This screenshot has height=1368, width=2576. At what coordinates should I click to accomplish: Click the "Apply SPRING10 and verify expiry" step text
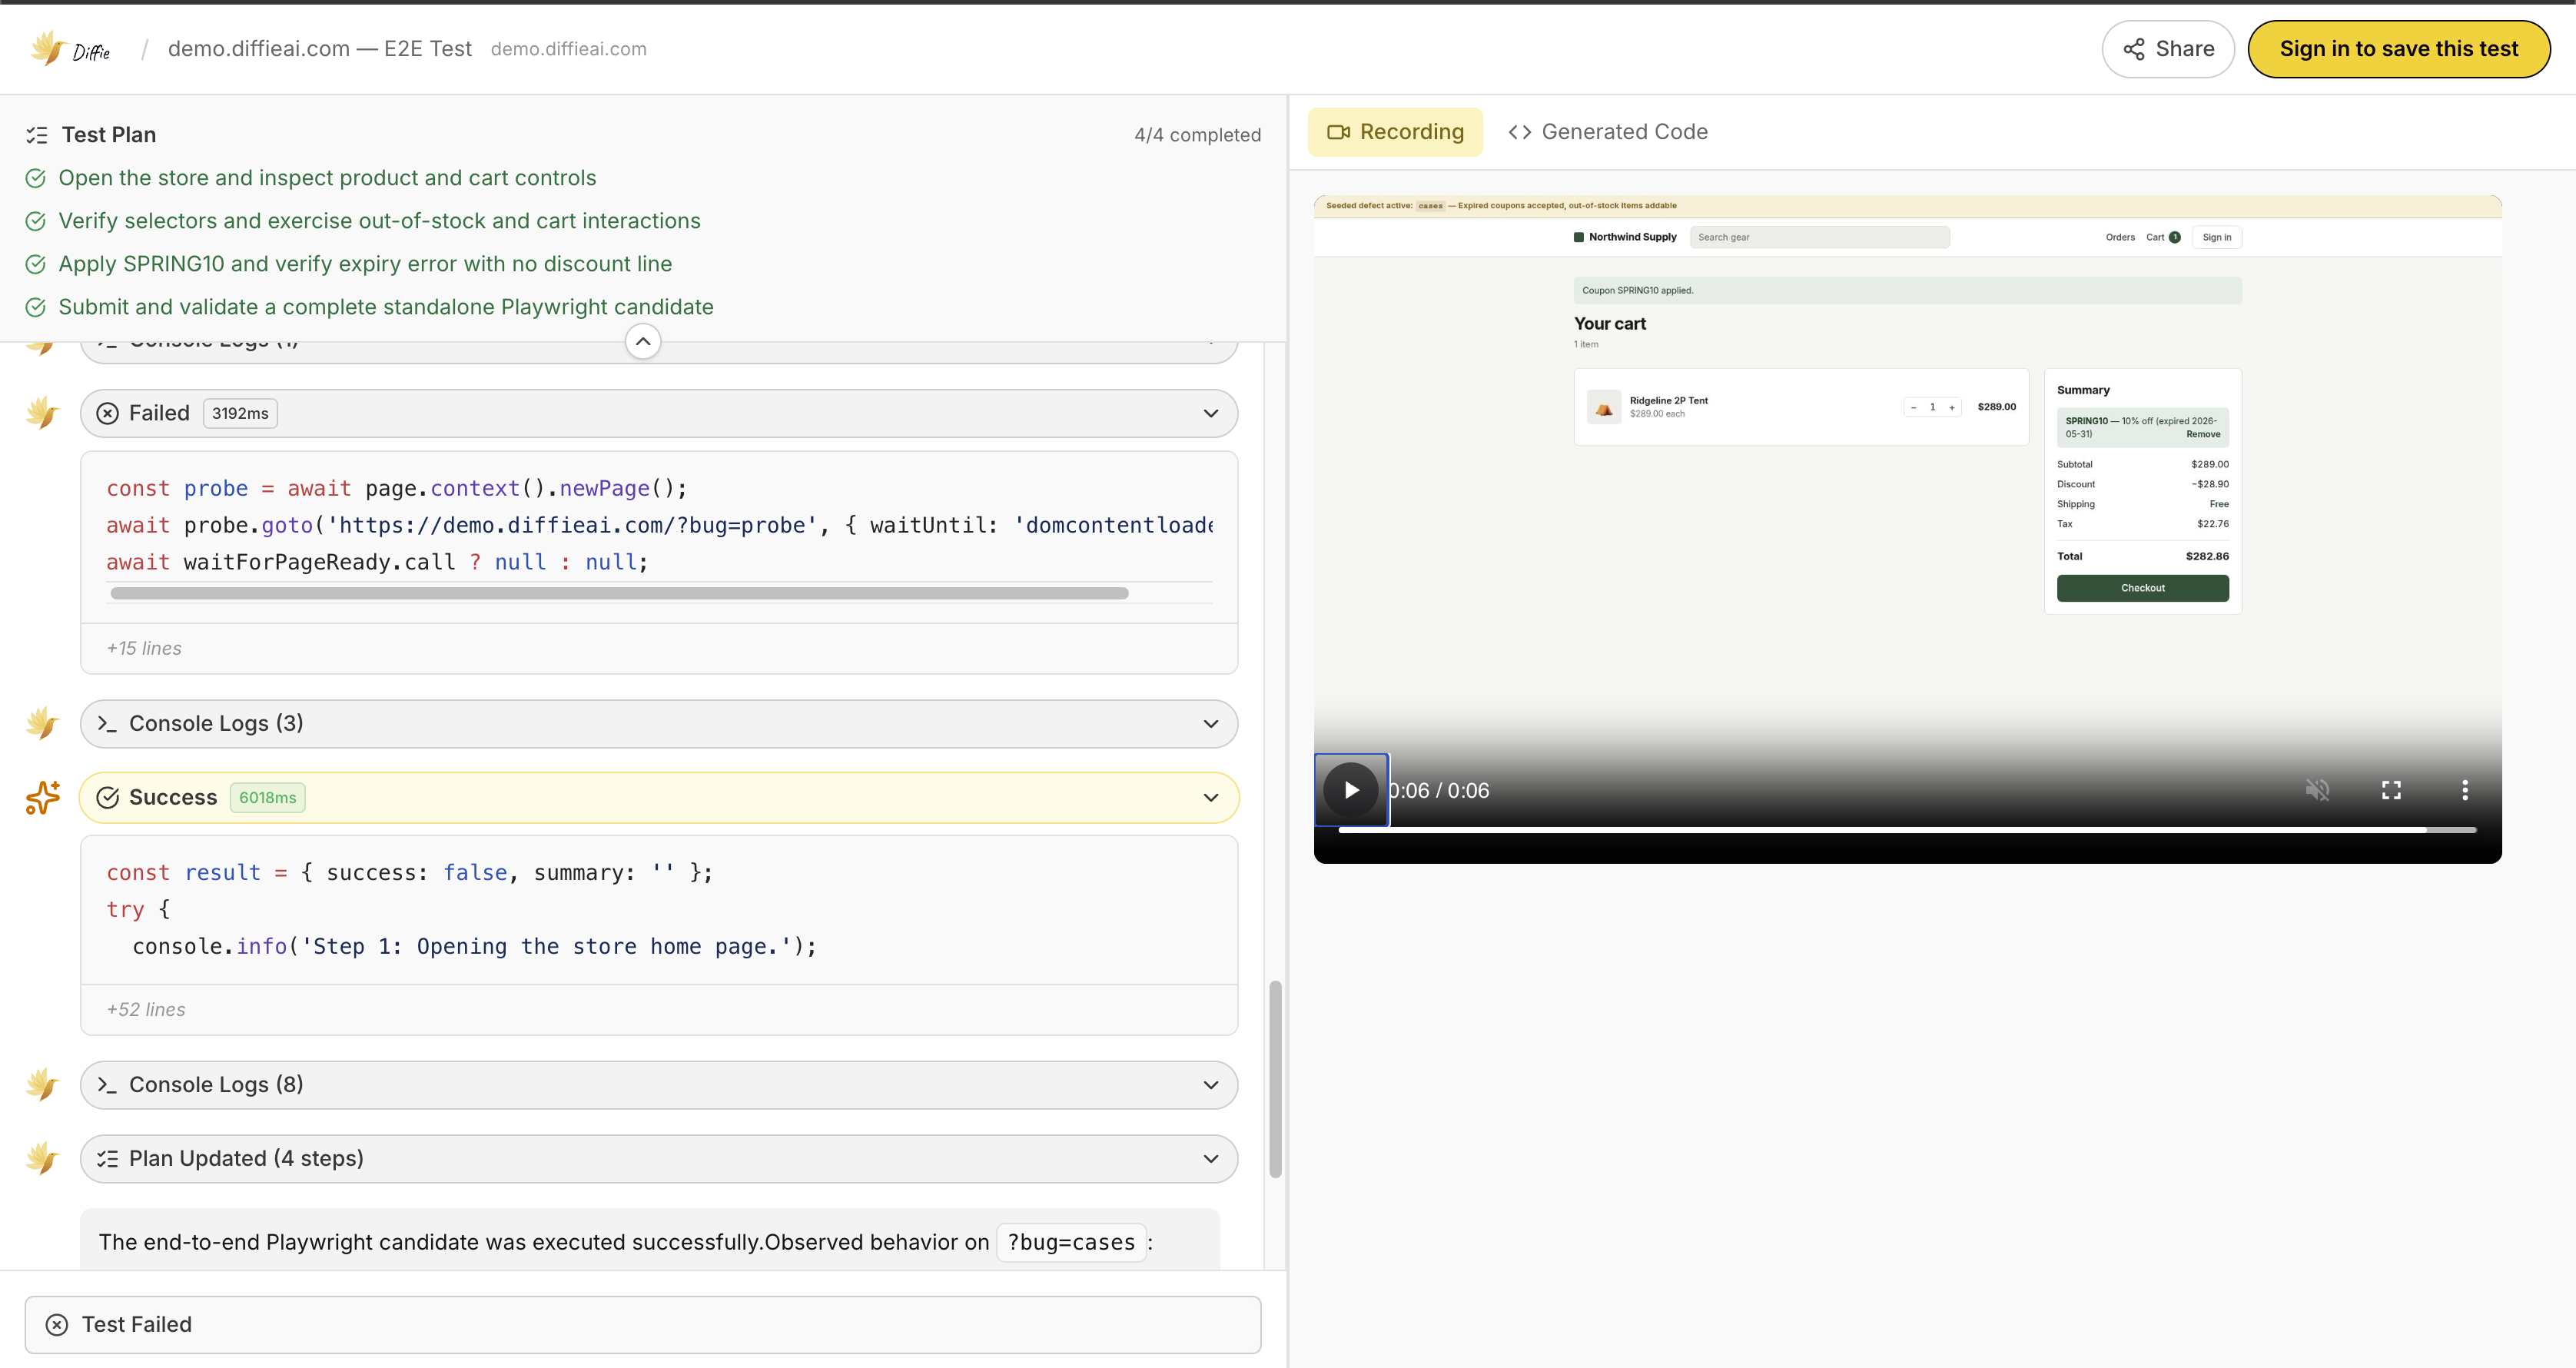[x=365, y=264]
